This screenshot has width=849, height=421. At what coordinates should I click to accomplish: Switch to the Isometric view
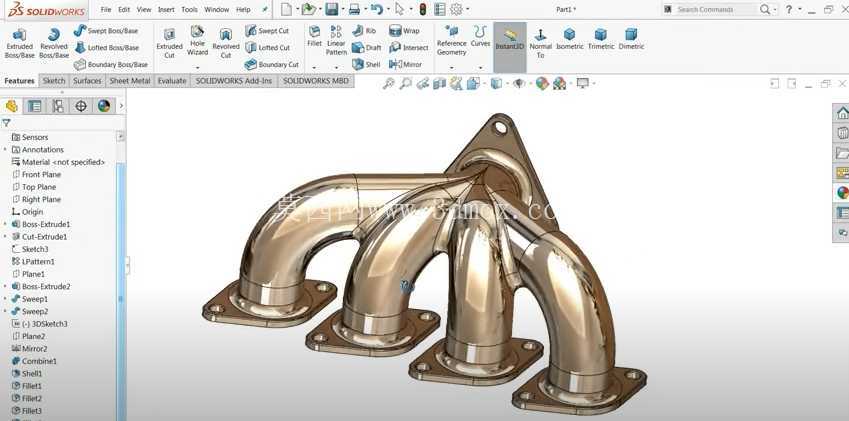[570, 39]
